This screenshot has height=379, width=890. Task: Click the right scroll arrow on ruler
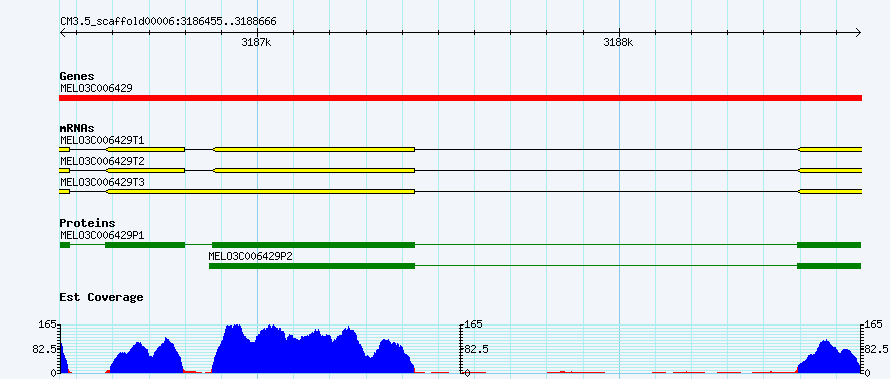click(858, 33)
